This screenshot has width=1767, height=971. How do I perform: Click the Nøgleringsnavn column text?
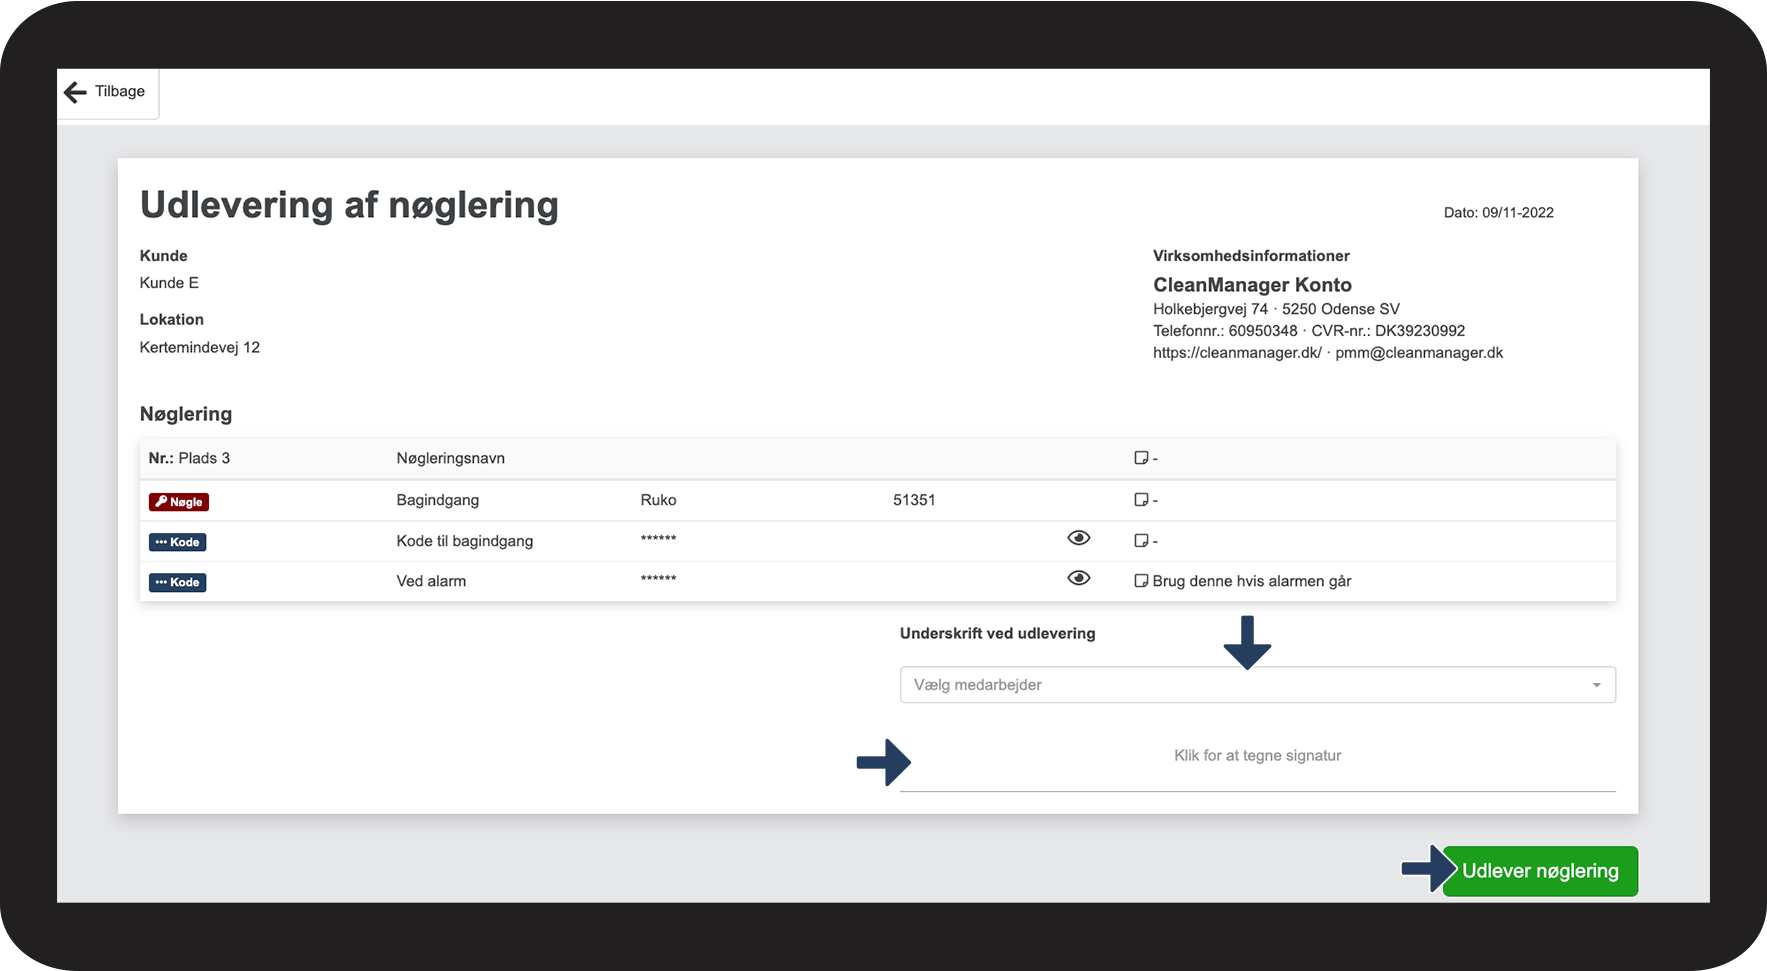tap(451, 458)
